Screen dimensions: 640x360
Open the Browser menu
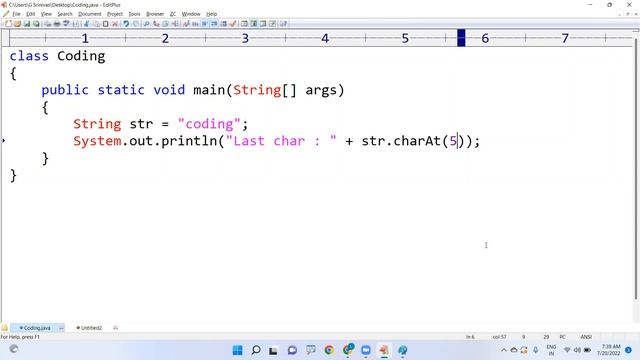click(x=155, y=14)
